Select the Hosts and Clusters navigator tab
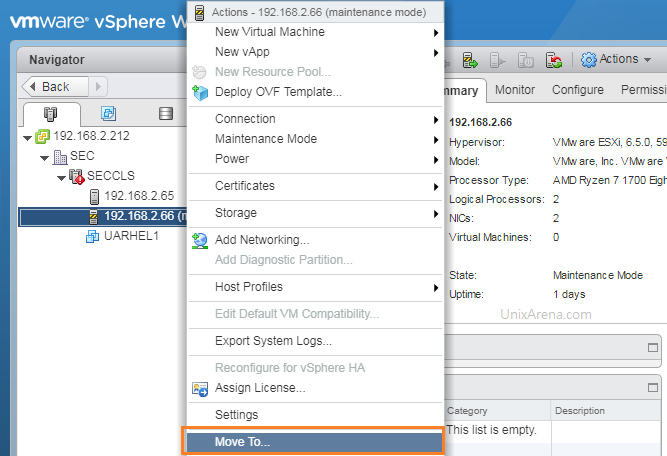Image resolution: width=667 pixels, height=456 pixels. coord(51,114)
